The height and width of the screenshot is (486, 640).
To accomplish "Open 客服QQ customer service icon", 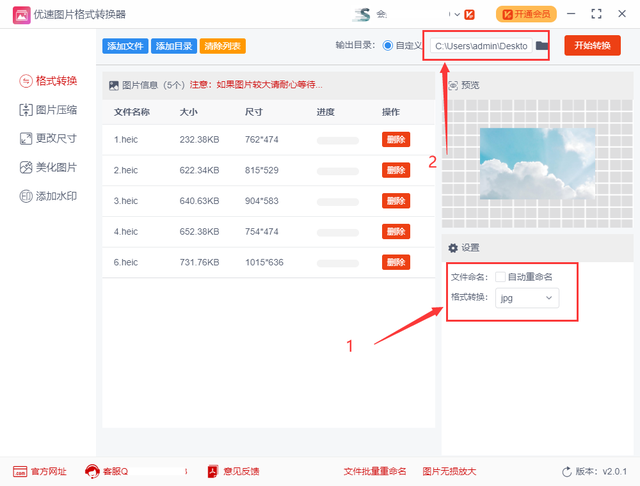I will point(92,471).
